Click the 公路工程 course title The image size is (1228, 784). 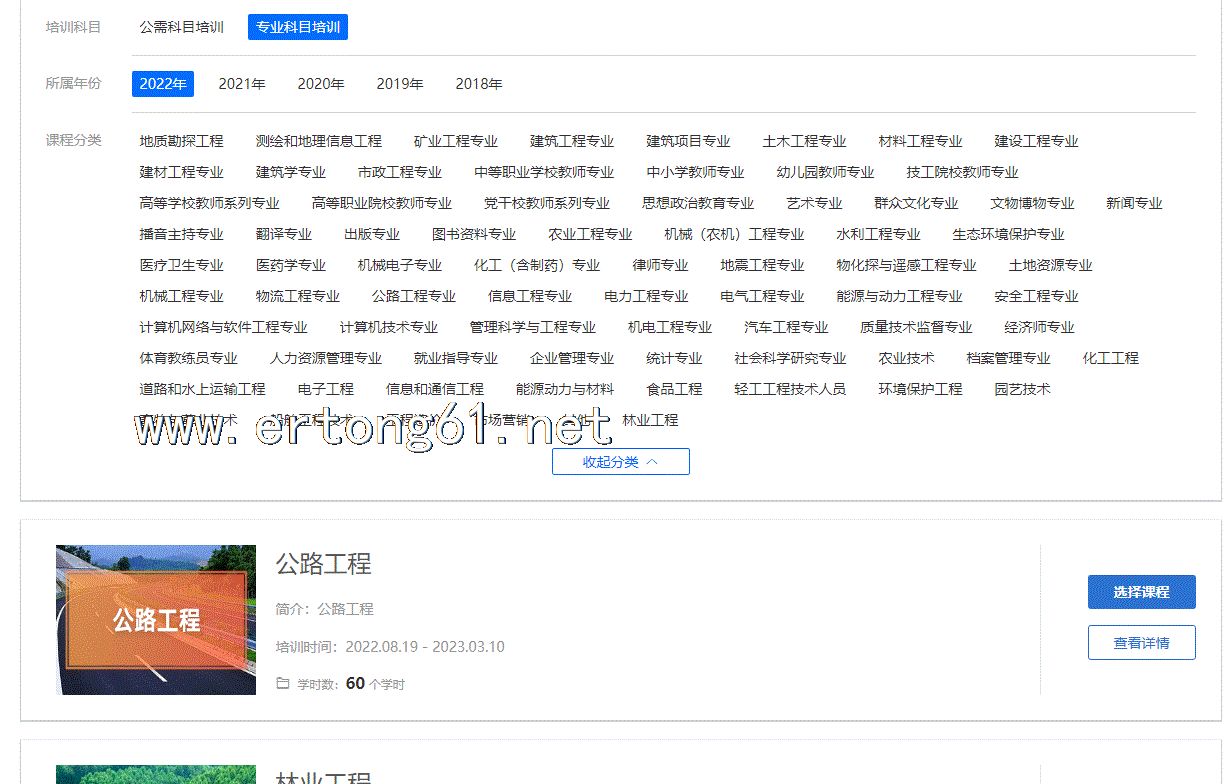tap(323, 564)
